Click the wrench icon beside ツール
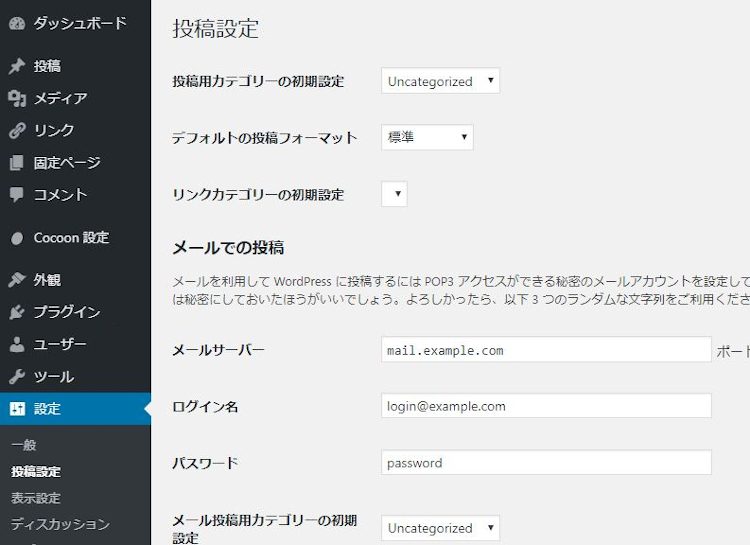The image size is (750, 545). (17, 377)
